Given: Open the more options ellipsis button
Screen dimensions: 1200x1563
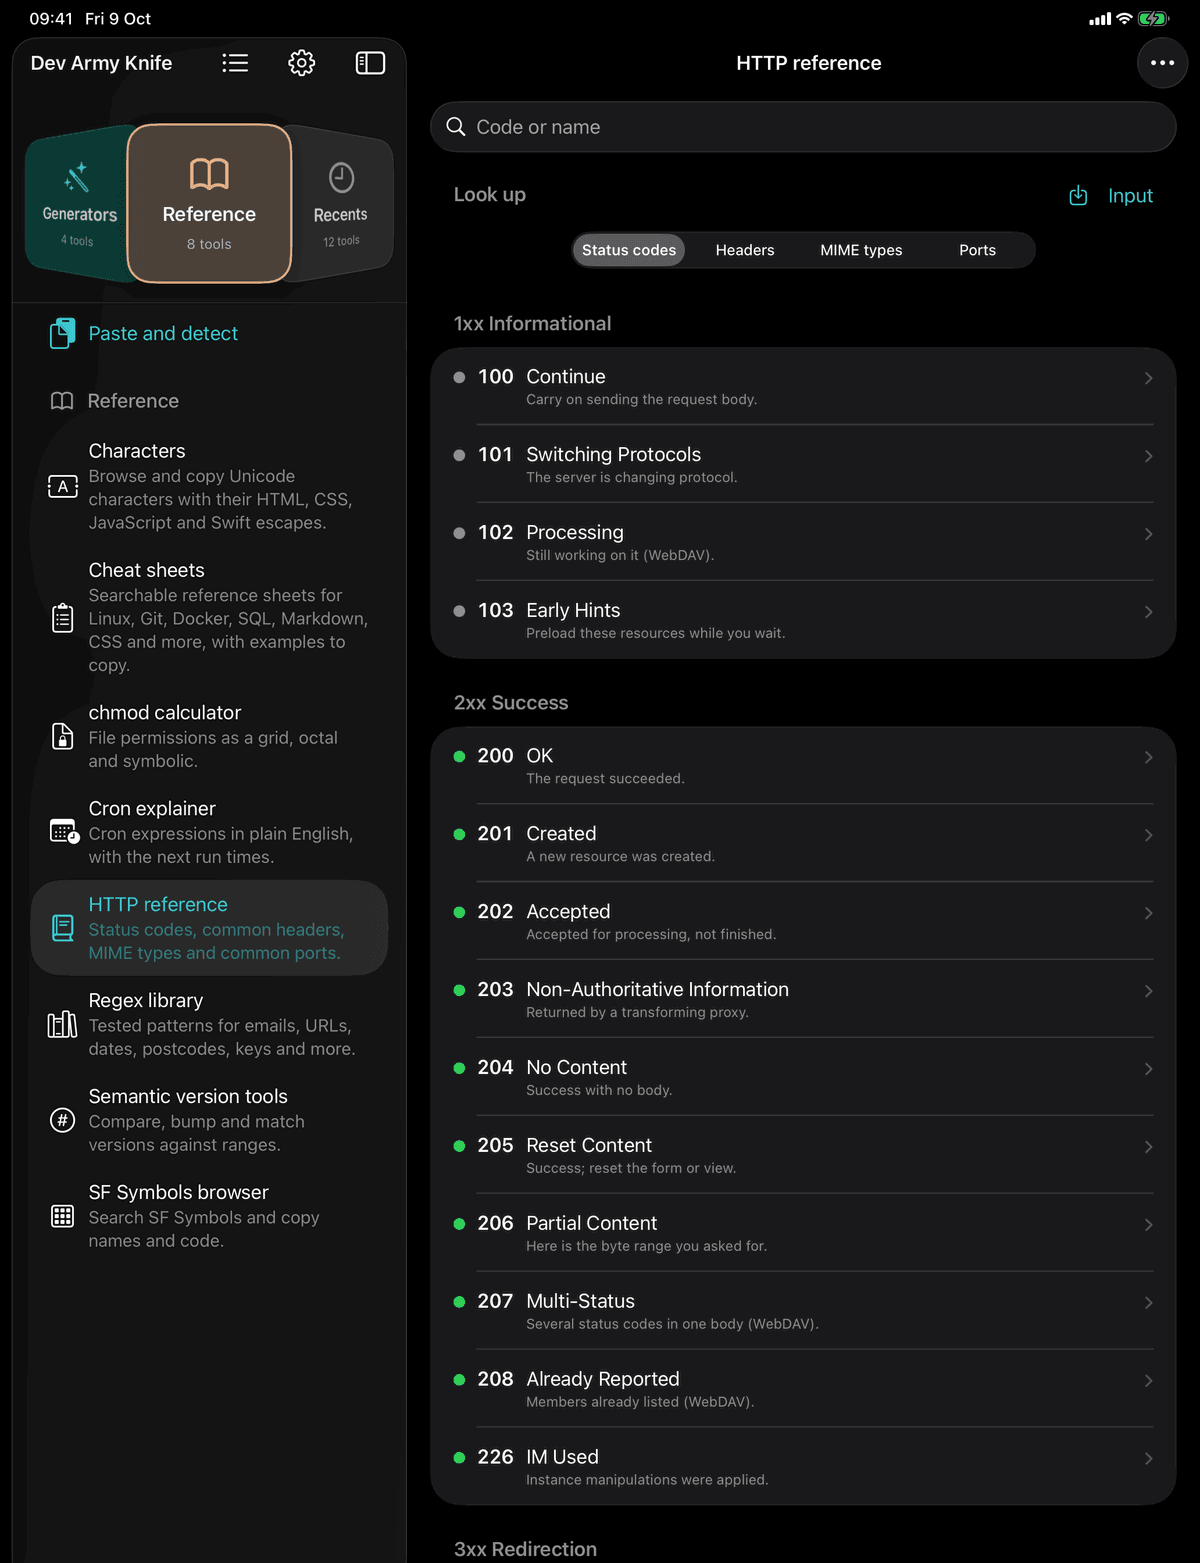Looking at the screenshot, I should (1162, 63).
